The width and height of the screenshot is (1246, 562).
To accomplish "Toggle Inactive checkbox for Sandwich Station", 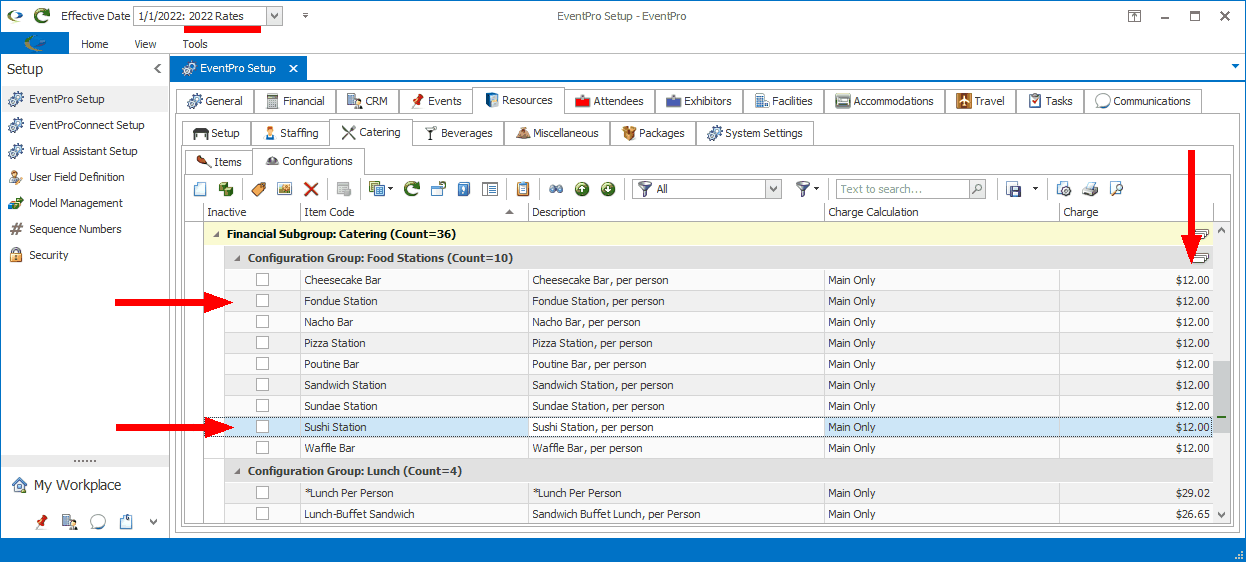I will tap(262, 385).
